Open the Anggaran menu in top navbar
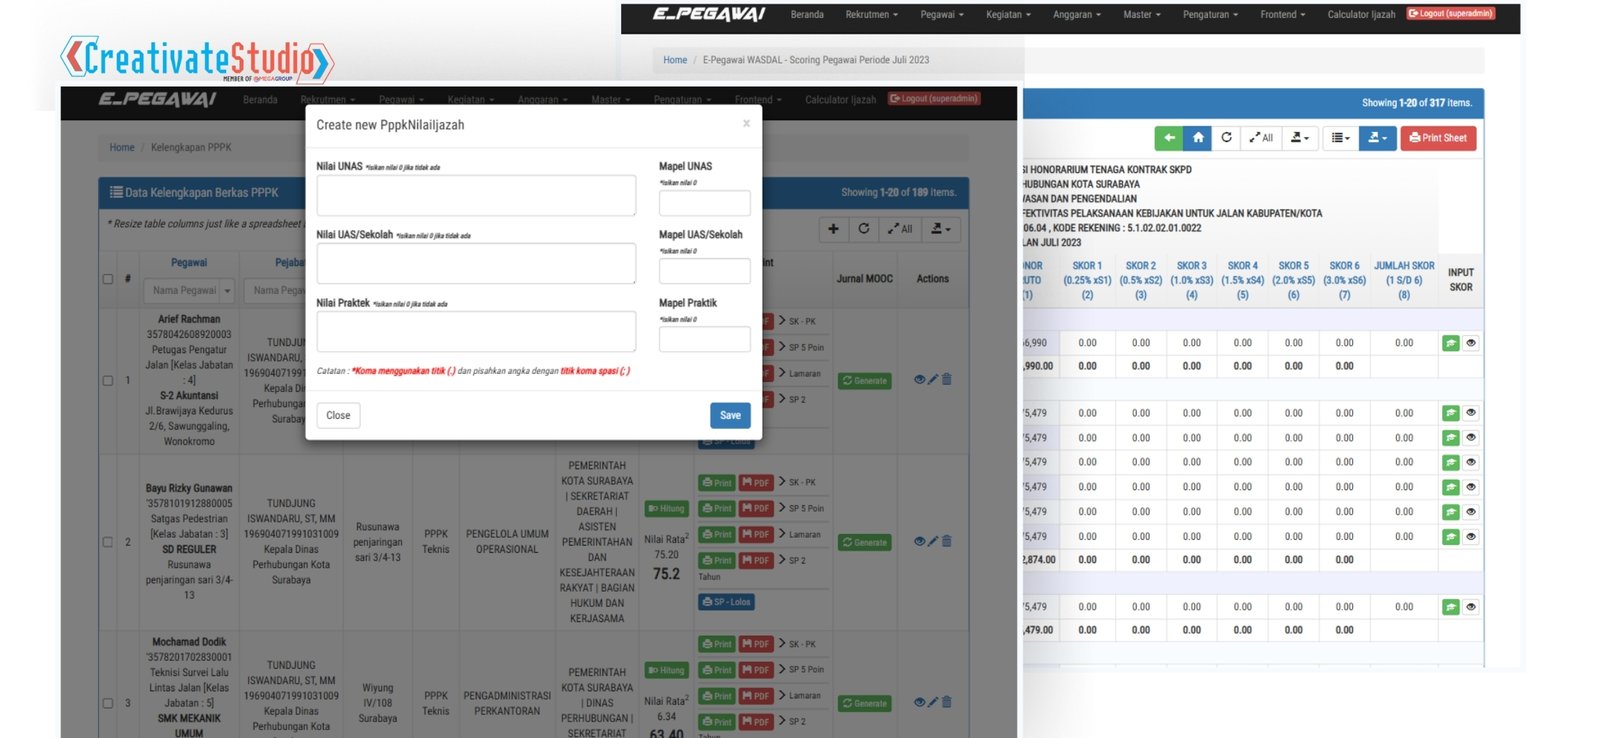The height and width of the screenshot is (738, 1600). (x=1076, y=15)
